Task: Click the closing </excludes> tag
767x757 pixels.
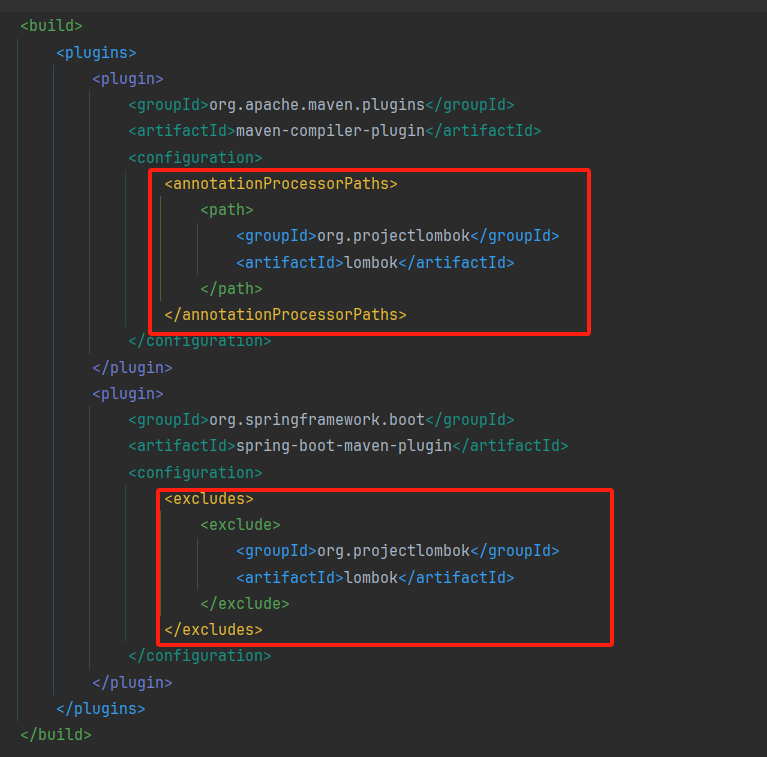Action: tap(213, 630)
